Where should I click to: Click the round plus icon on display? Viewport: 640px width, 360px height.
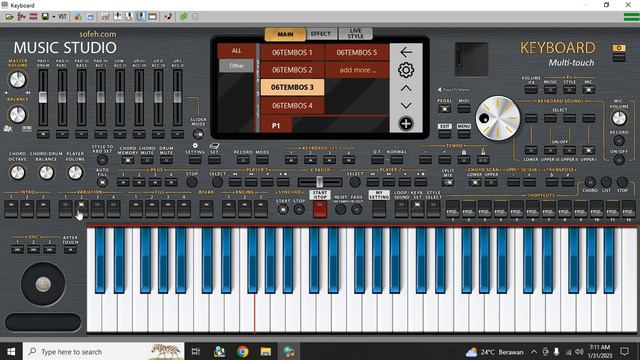(406, 123)
